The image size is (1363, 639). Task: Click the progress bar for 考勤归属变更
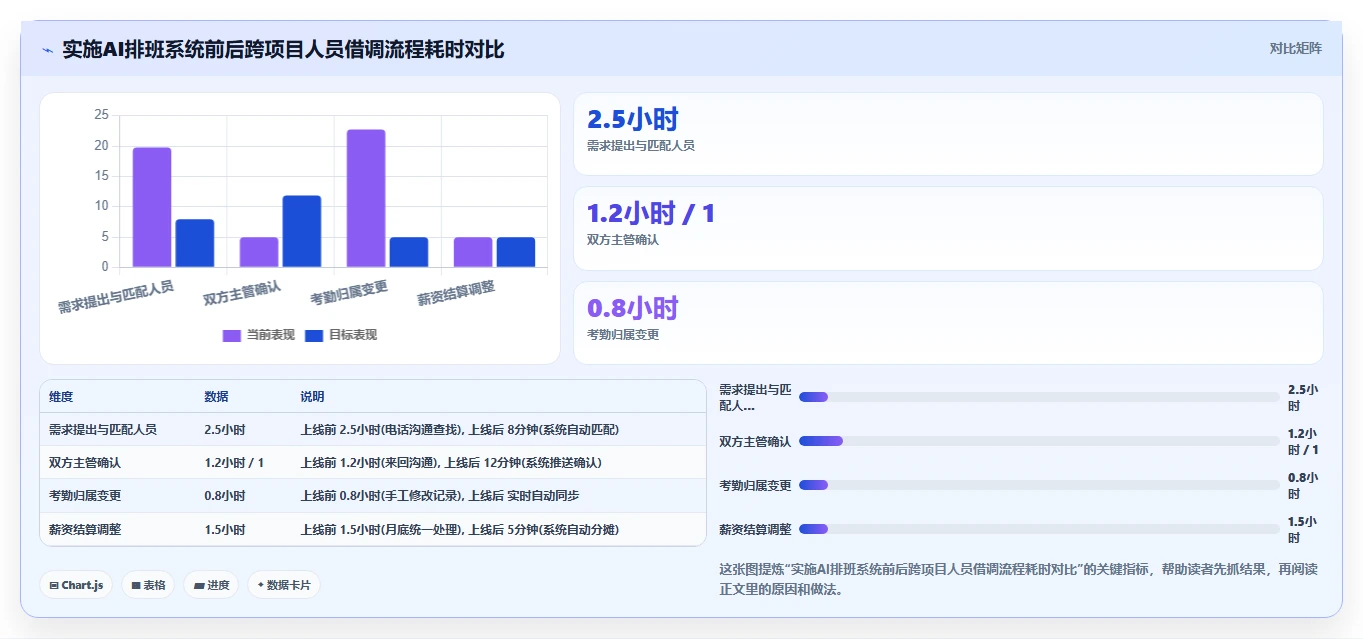point(1039,485)
